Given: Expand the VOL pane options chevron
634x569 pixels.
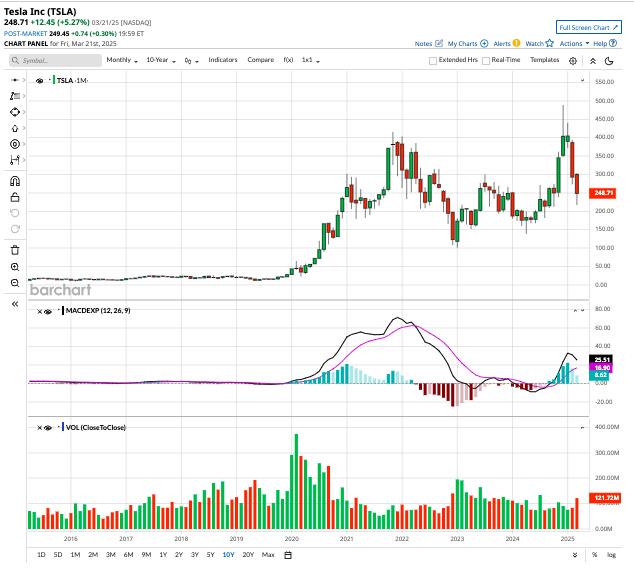Looking at the screenshot, I should 583,427.
